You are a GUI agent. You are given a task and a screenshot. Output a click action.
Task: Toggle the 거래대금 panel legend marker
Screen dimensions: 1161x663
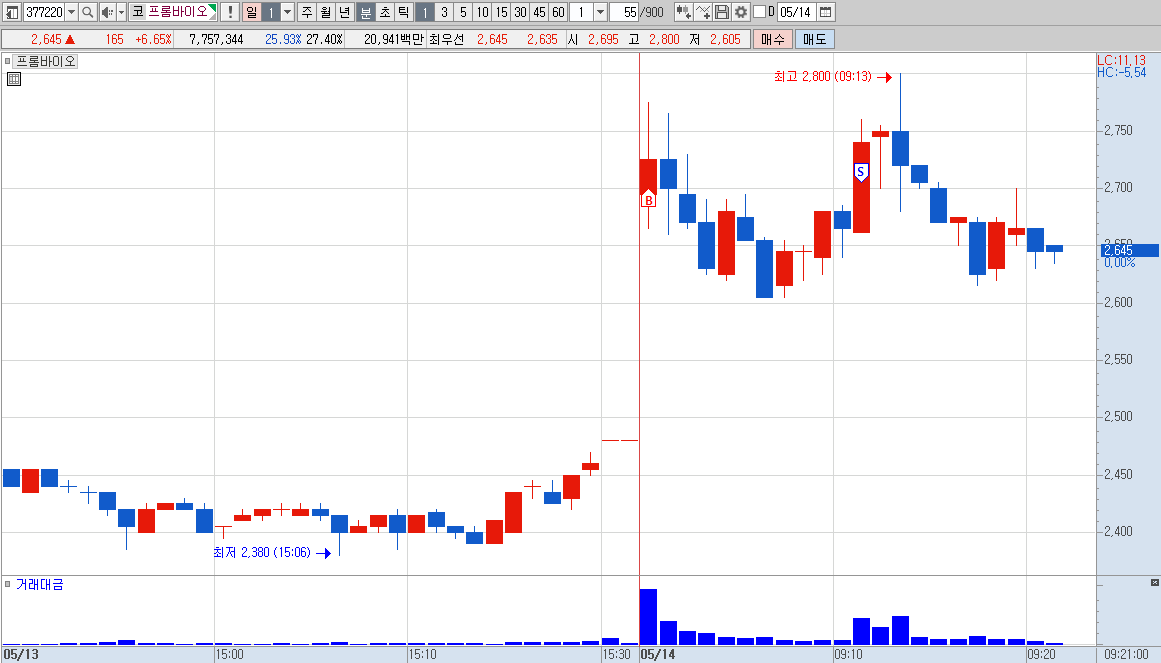(x=7, y=584)
